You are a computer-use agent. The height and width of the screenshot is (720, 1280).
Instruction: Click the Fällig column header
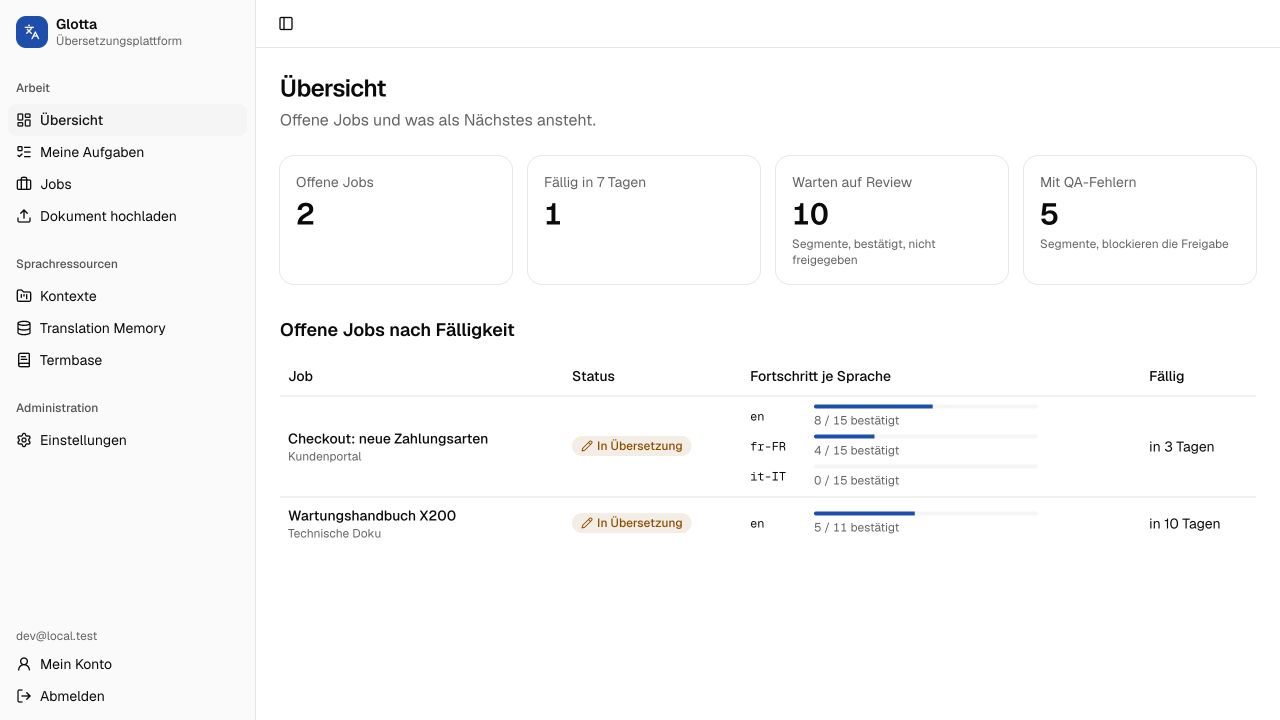(1166, 376)
